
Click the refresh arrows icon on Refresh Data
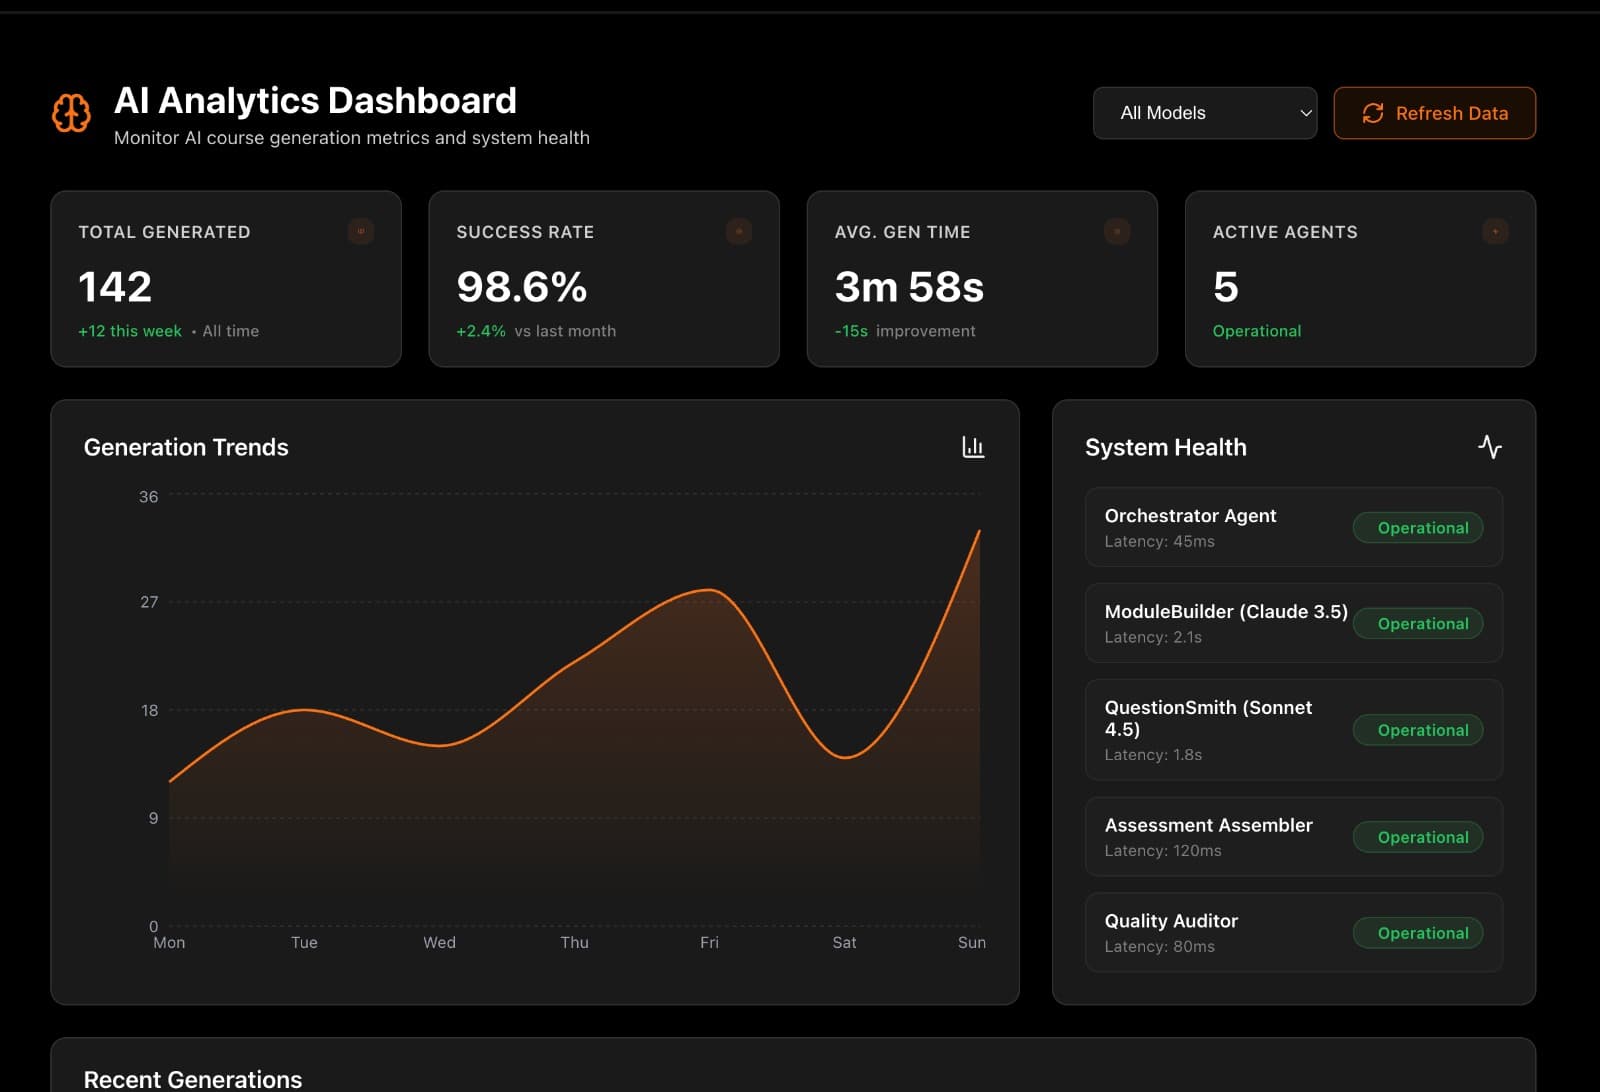pyautogui.click(x=1373, y=113)
